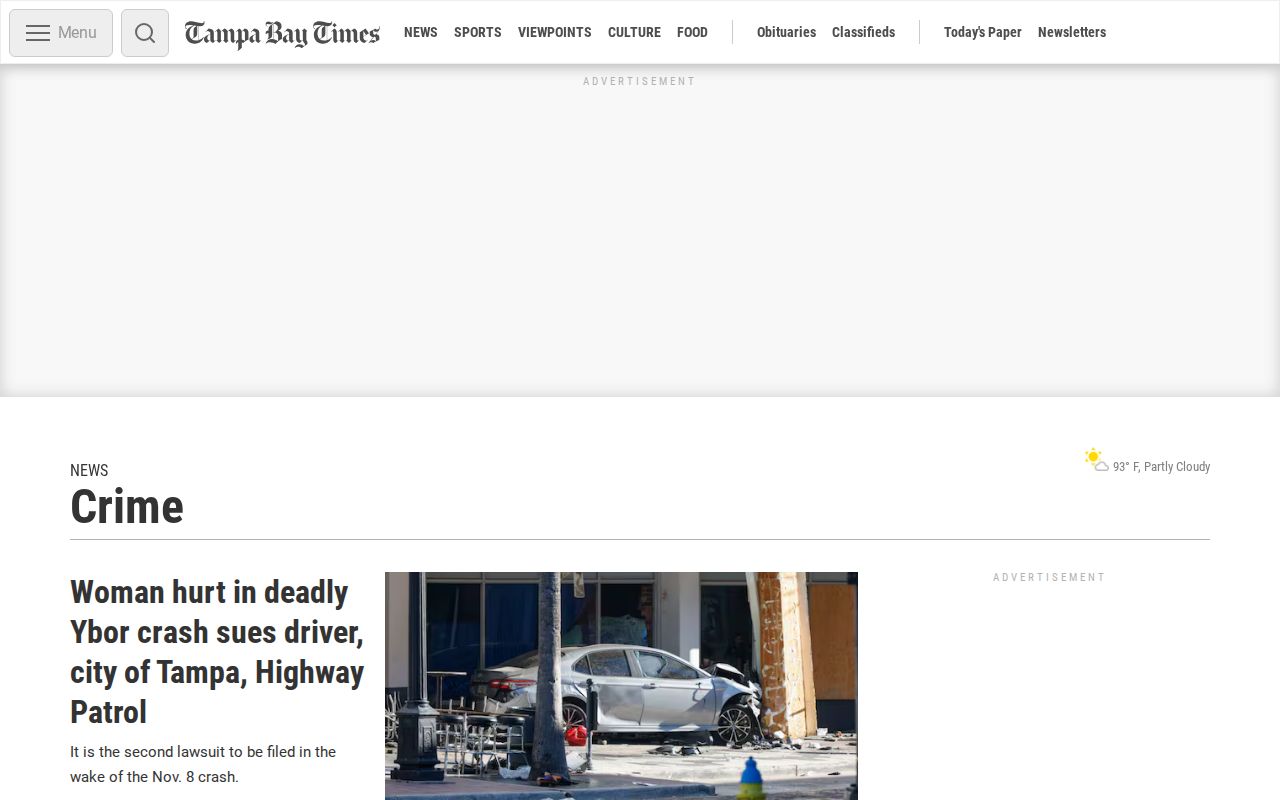Open the Newsletters link

click(x=1072, y=32)
